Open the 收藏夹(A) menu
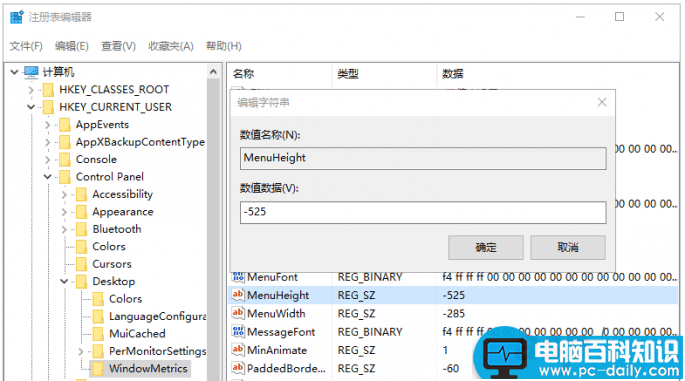The height and width of the screenshot is (381, 685). (x=171, y=46)
